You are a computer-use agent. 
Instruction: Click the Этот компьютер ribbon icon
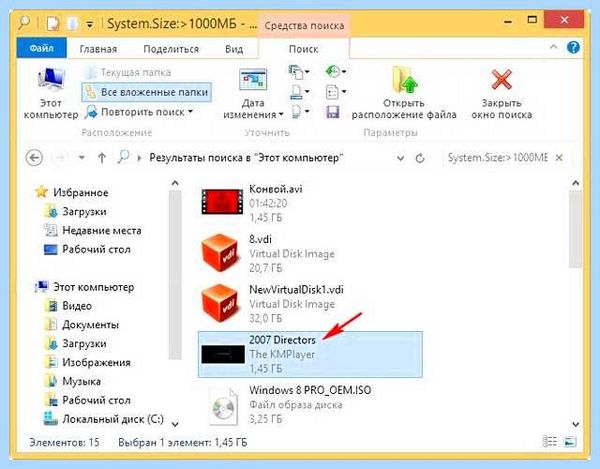(51, 92)
